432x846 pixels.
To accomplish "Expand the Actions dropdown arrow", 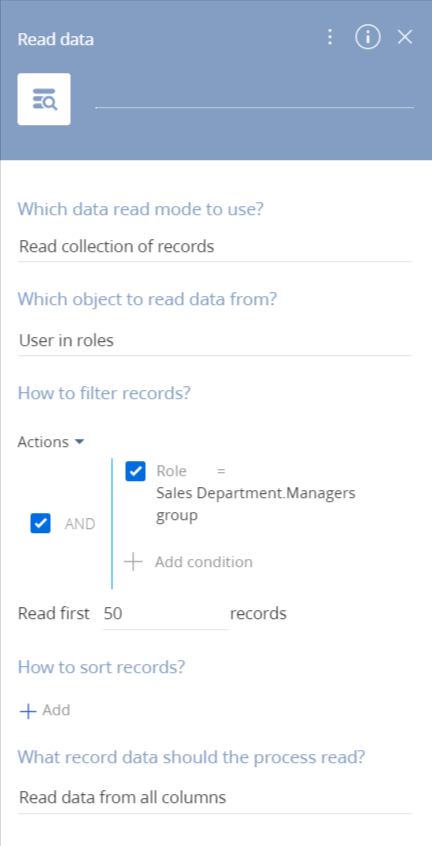I will (x=79, y=442).
